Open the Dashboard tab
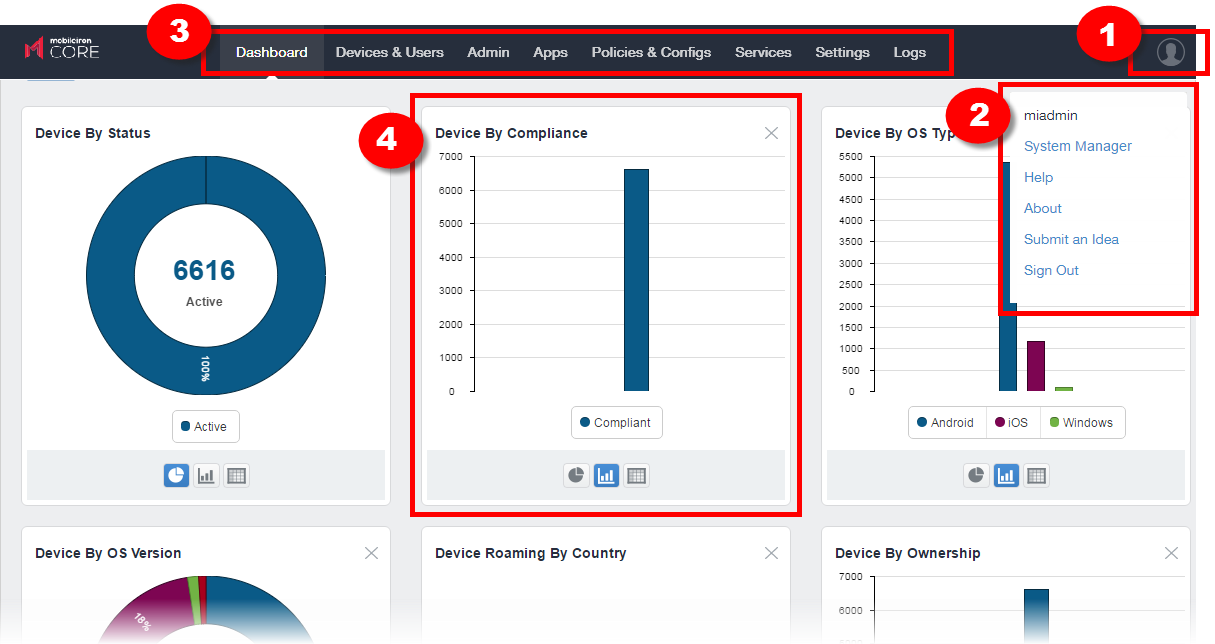Viewport: 1215px width, 644px height. click(272, 52)
